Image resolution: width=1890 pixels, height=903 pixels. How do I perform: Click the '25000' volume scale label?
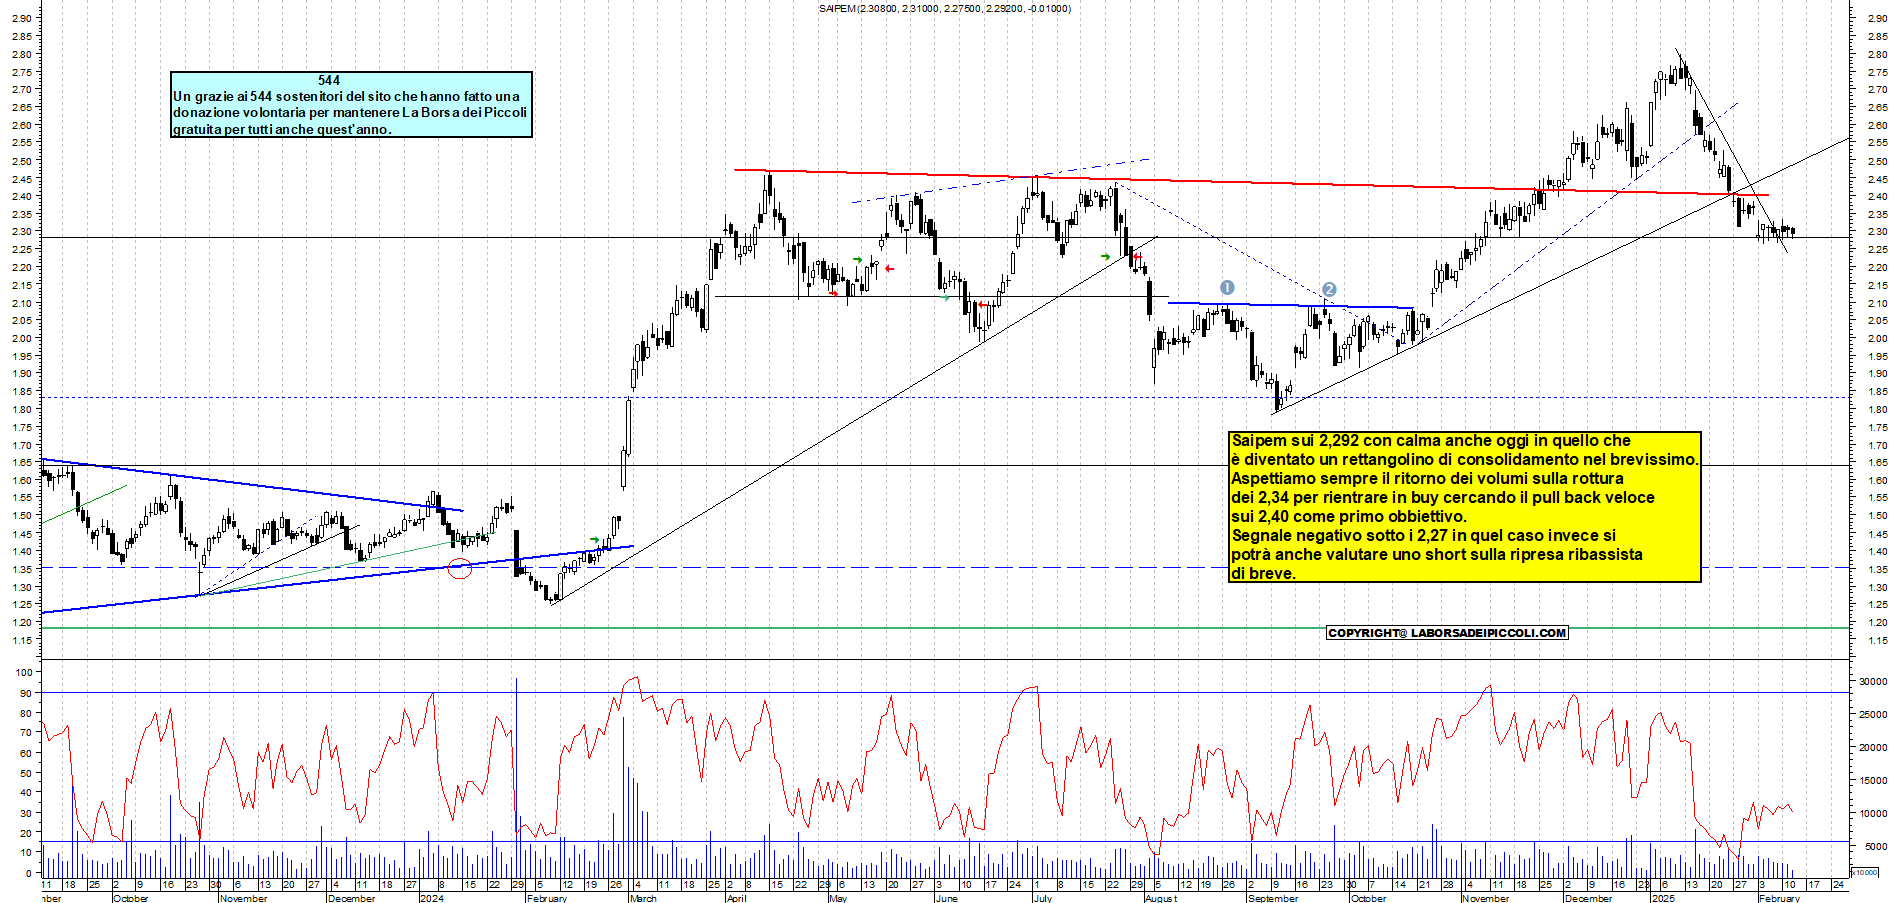point(1873,715)
